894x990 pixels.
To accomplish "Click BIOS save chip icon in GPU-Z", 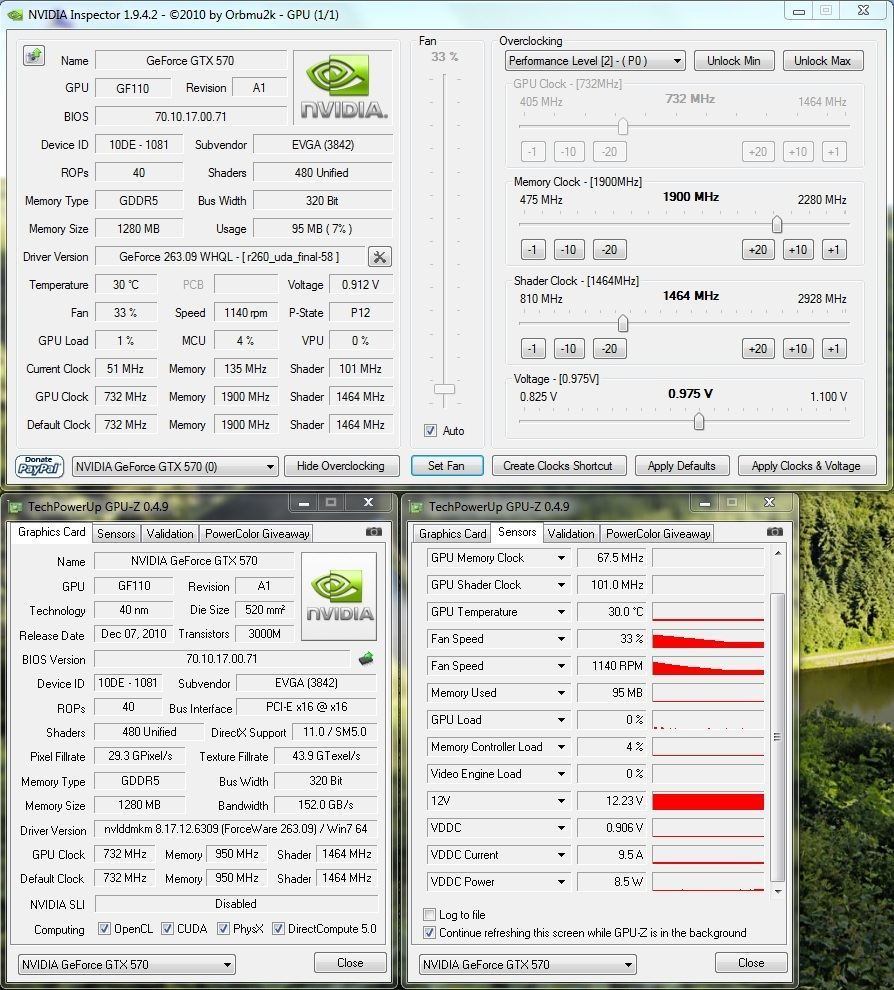I will pos(366,659).
